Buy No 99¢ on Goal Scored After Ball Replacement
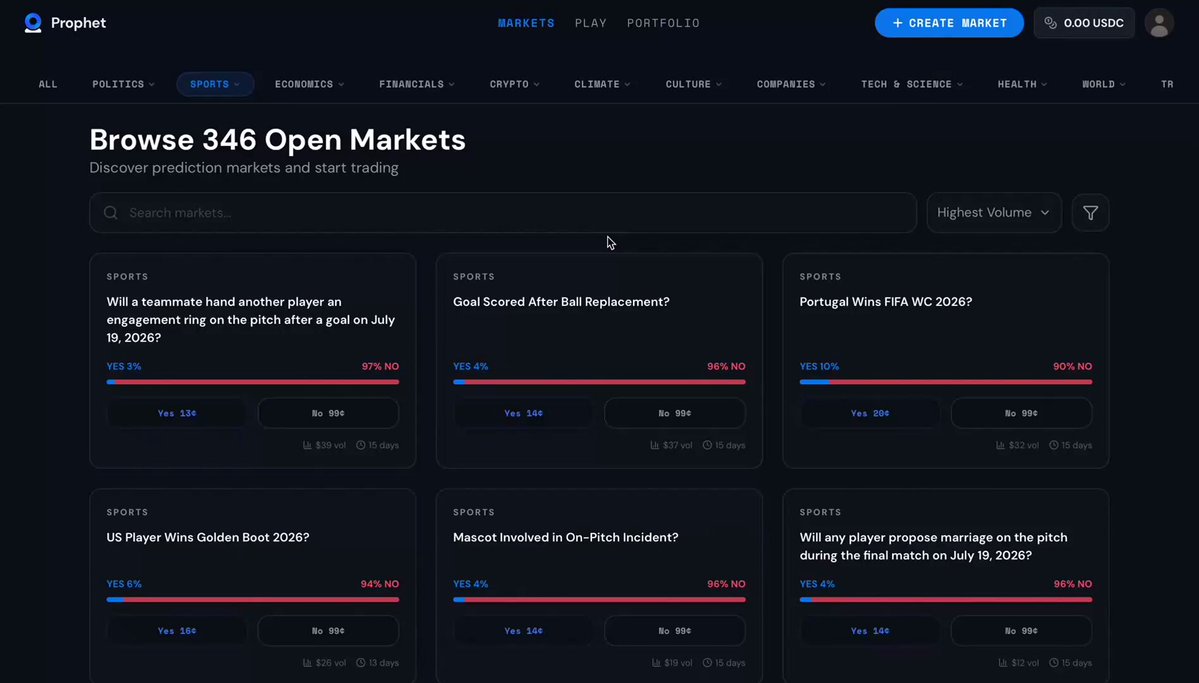1199x683 pixels. (674, 413)
